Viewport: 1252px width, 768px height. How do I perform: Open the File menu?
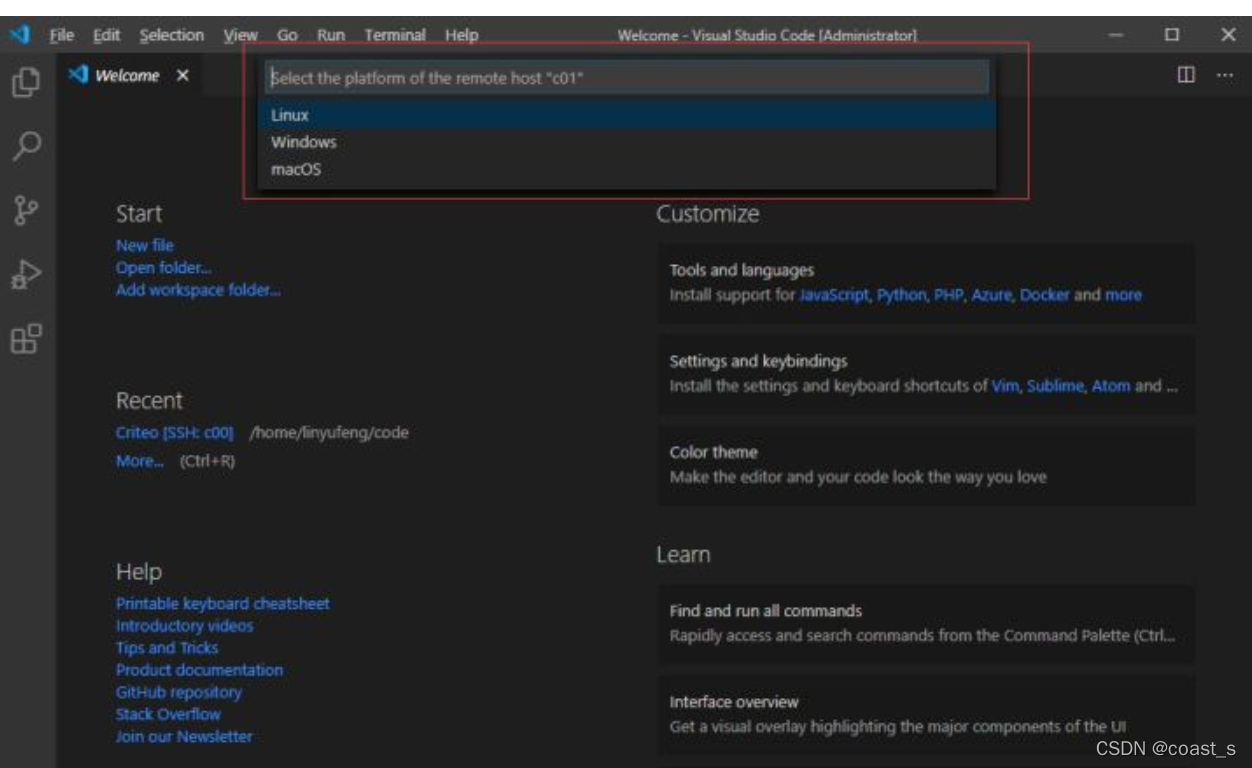(x=62, y=35)
